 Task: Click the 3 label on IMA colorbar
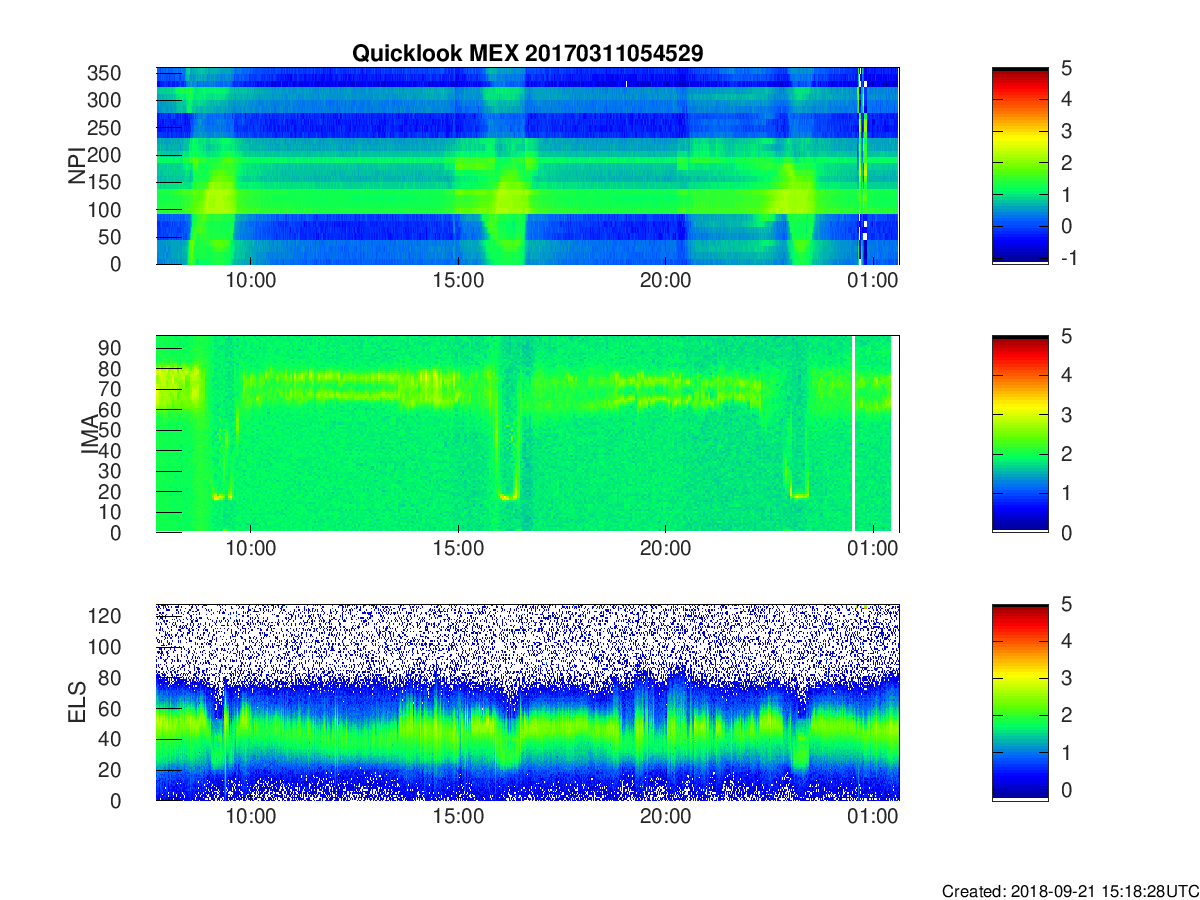(x=1066, y=414)
